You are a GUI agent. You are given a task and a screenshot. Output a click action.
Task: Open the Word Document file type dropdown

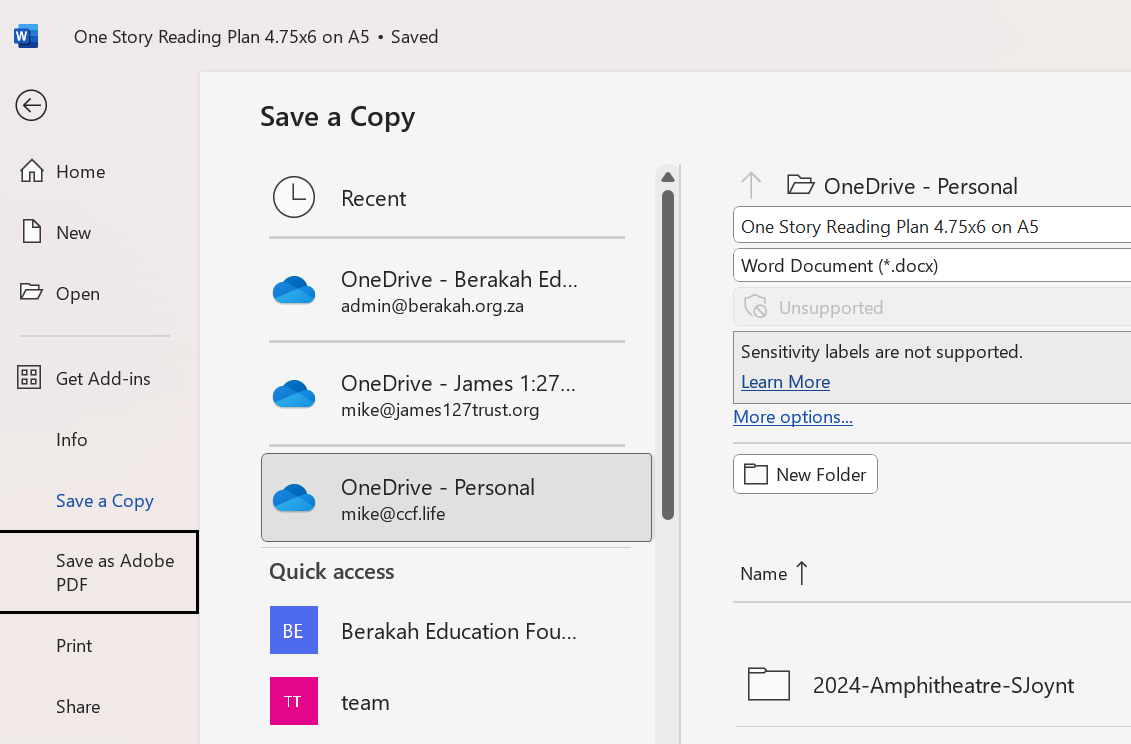(x=930, y=265)
